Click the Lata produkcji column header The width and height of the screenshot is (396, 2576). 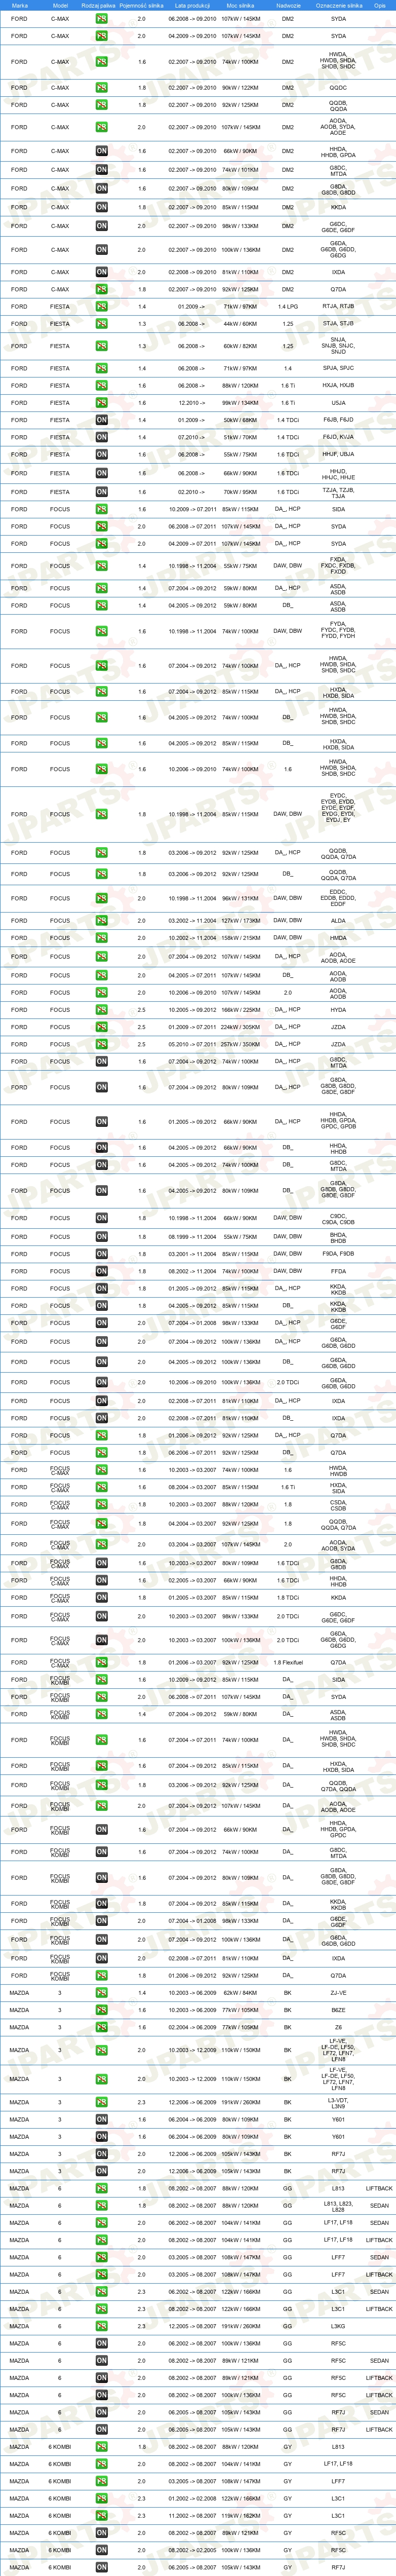192,5
